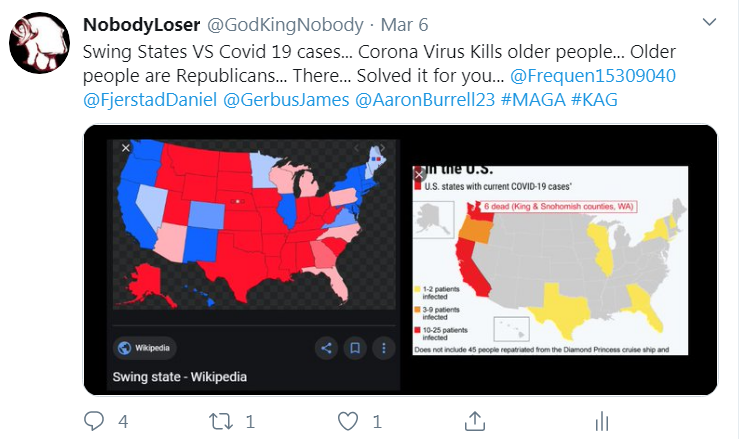This screenshot has width=745, height=439.
Task: Click the Wikipedia source chip in the image
Action: [x=144, y=348]
